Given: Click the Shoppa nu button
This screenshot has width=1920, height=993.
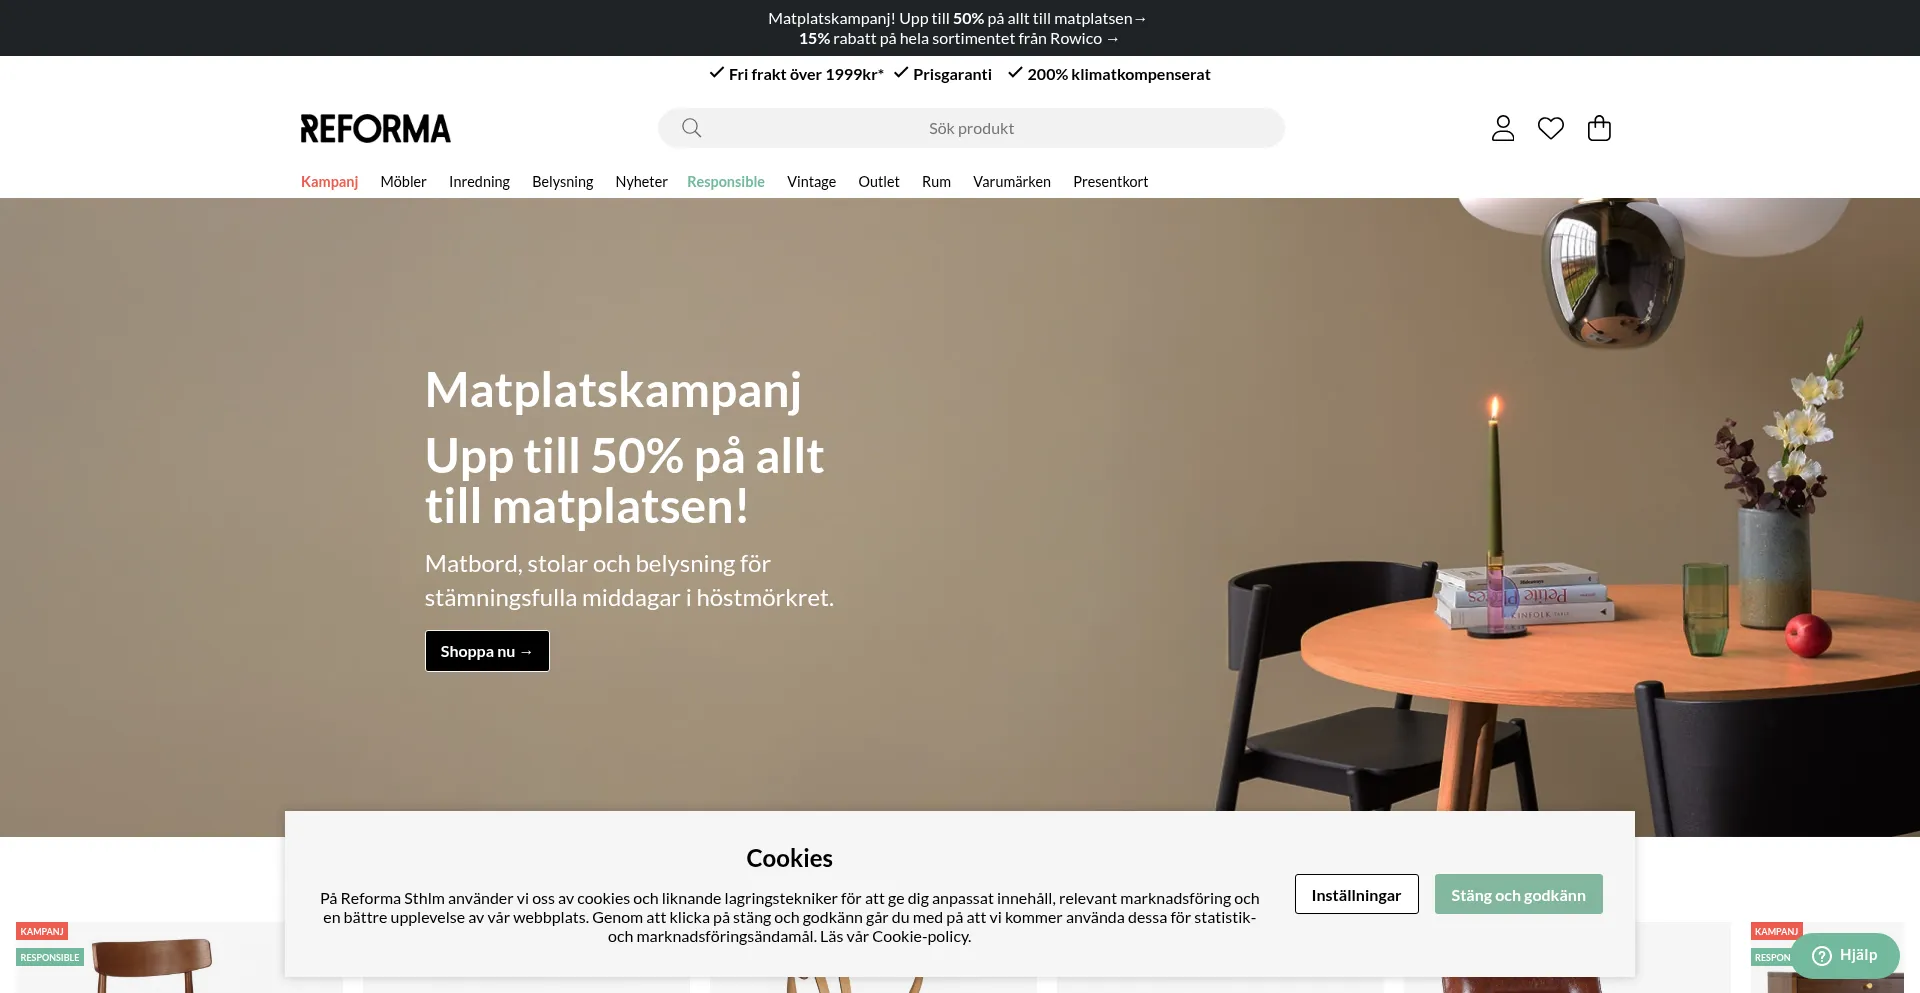Looking at the screenshot, I should [487, 651].
